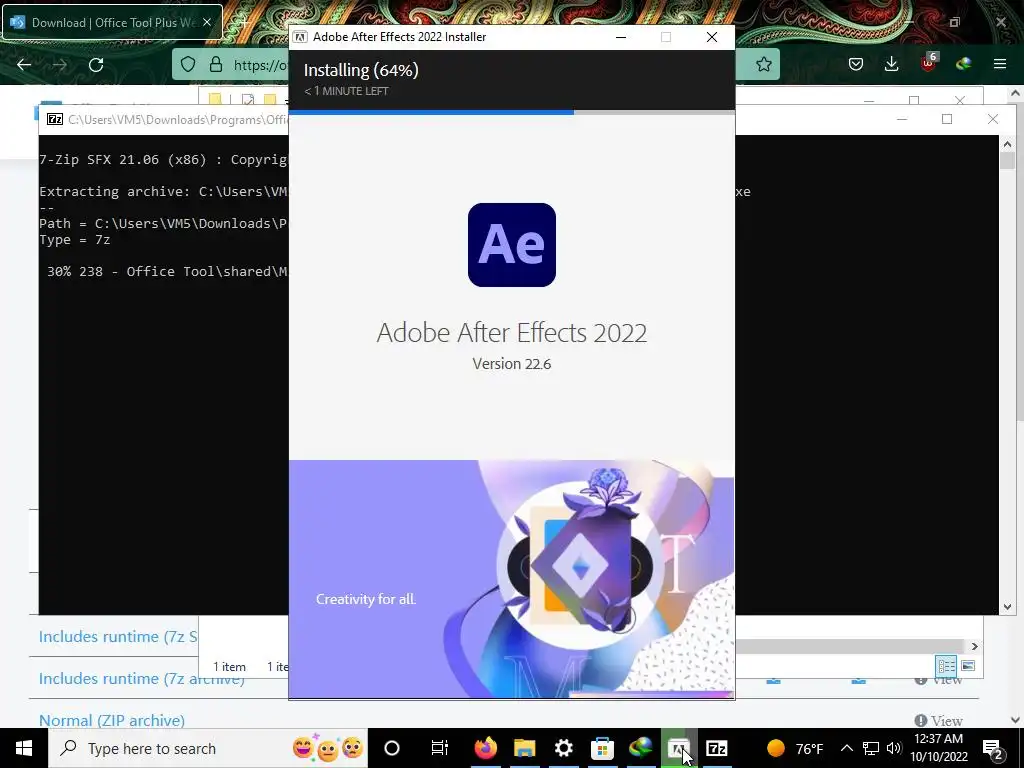Click Explorer's horizontal scrollbar right arrow
1024x768 pixels.
tap(974, 646)
